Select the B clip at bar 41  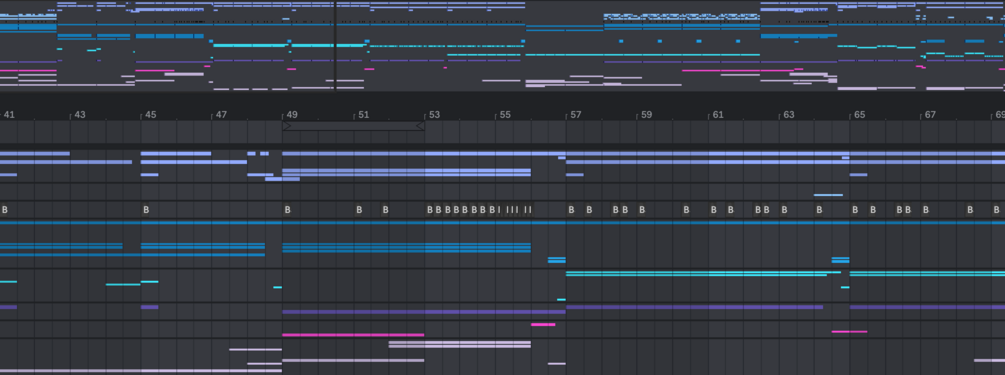[x=4, y=210]
